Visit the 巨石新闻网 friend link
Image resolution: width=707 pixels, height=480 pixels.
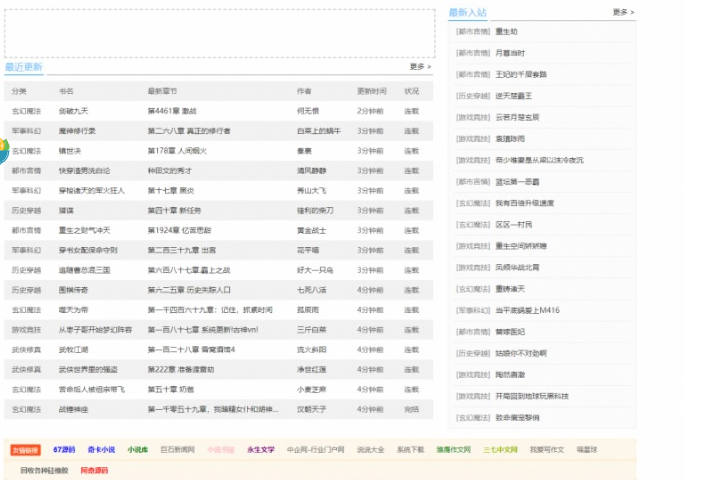[178, 449]
